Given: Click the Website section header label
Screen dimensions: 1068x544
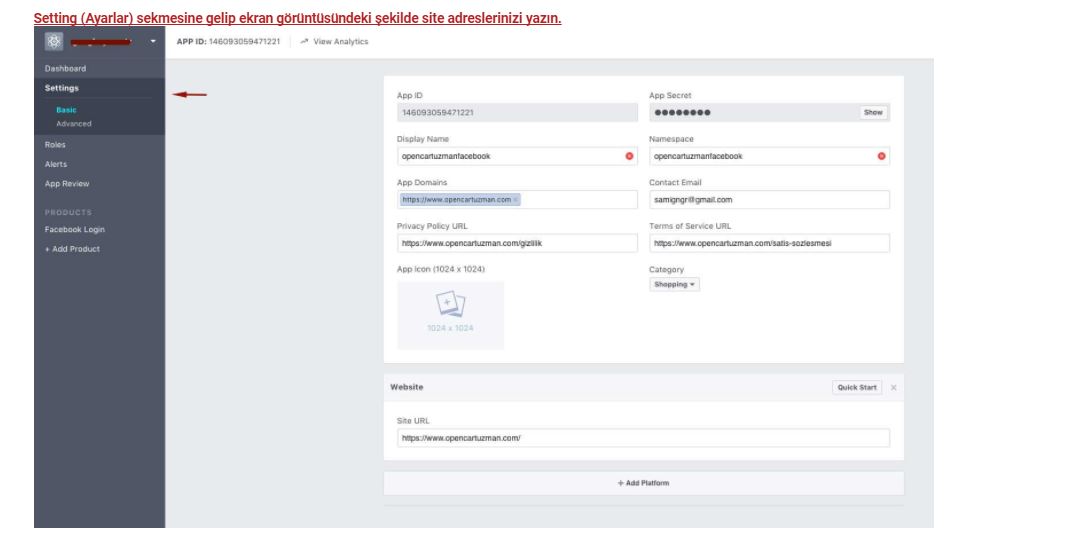Looking at the screenshot, I should click(407, 387).
